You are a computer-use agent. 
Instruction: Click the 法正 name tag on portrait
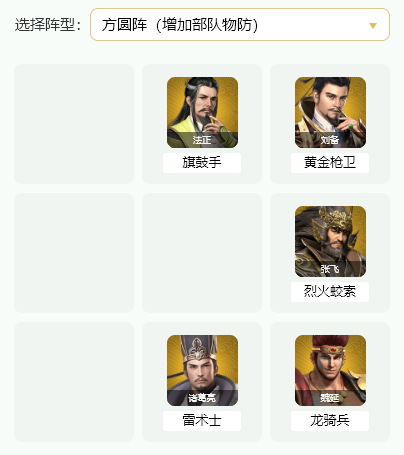(202, 140)
